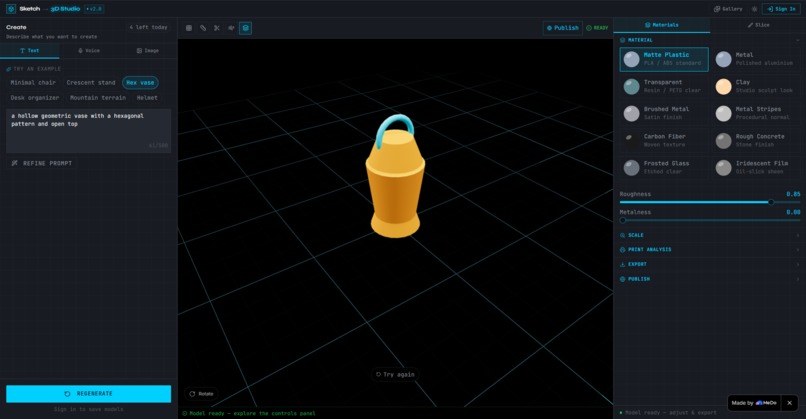Pick the Mountain terrain example
Viewport: 806px width, 419px height.
(98, 98)
